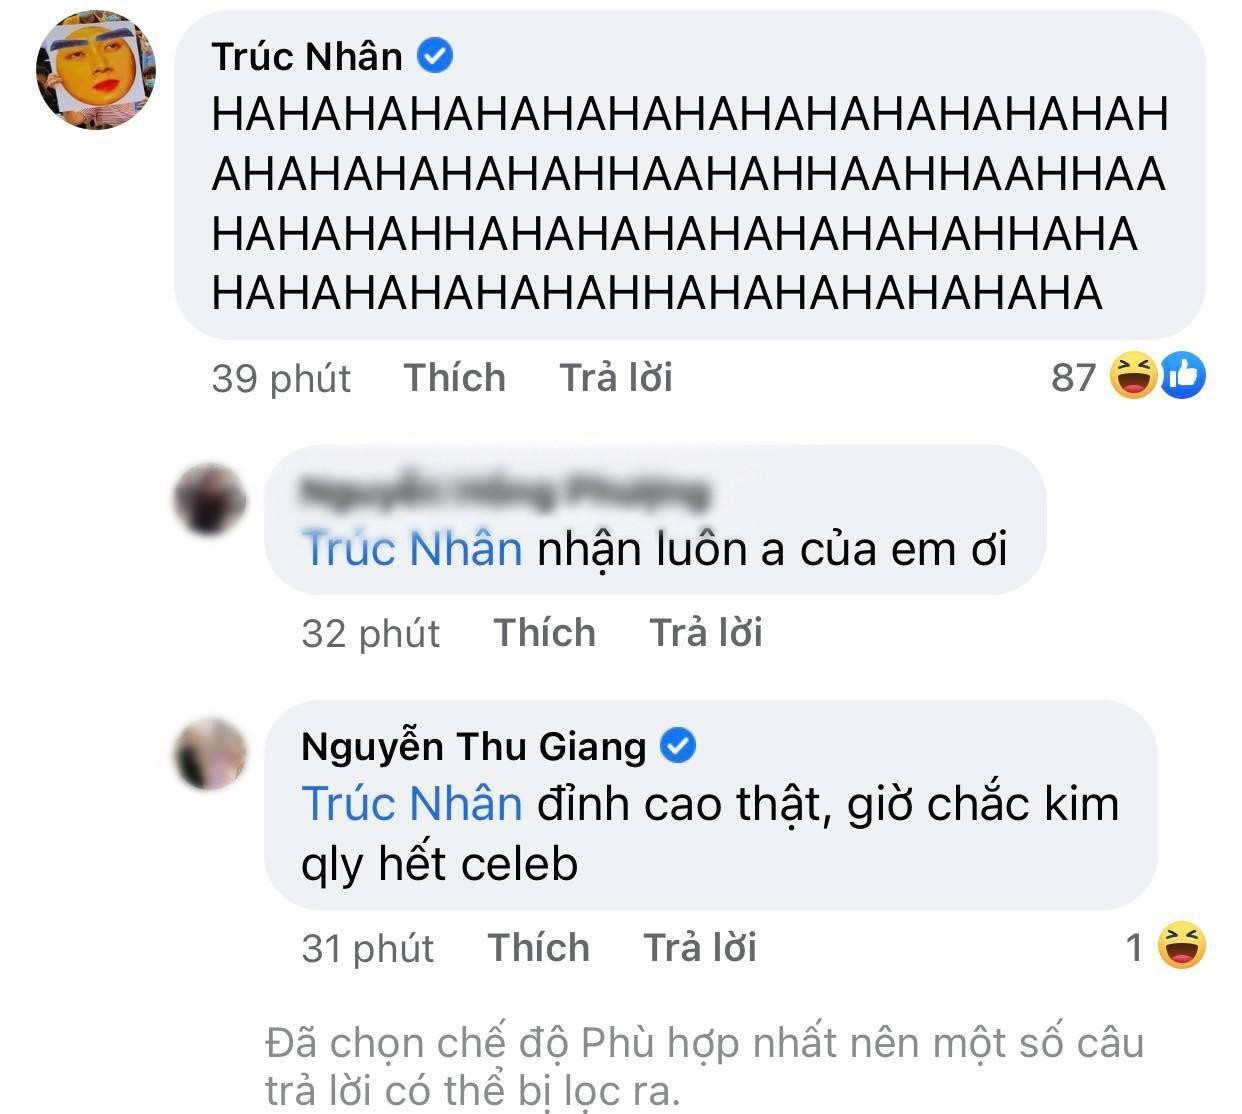Click Trúc Nhân's blue verified badge
Image resolution: width=1242 pixels, height=1114 pixels.
(434, 56)
